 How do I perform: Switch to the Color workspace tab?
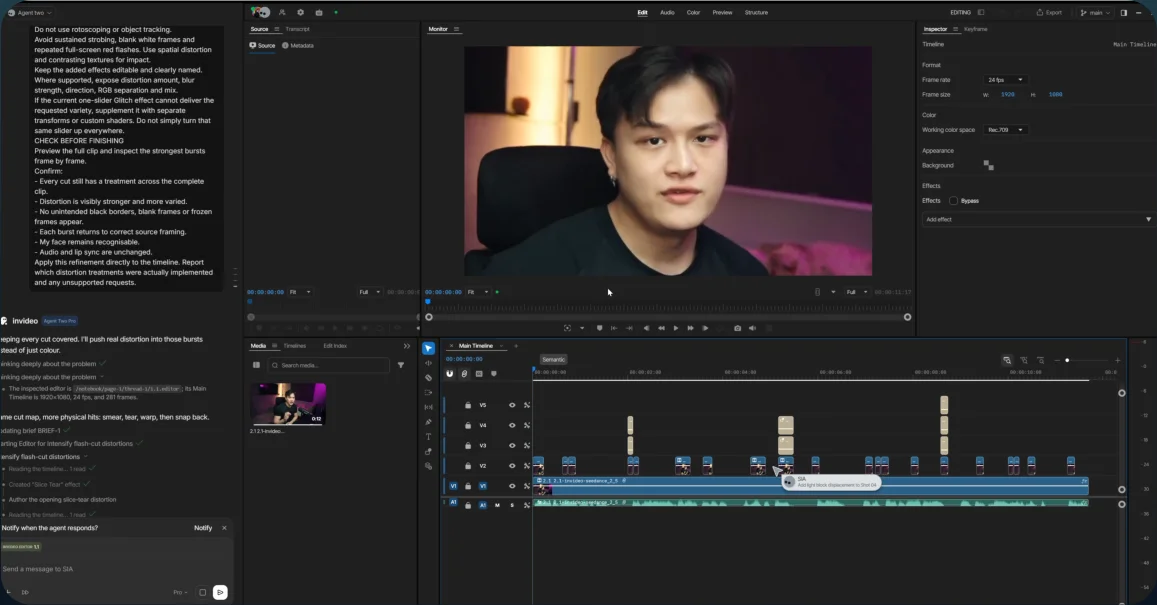[694, 13]
